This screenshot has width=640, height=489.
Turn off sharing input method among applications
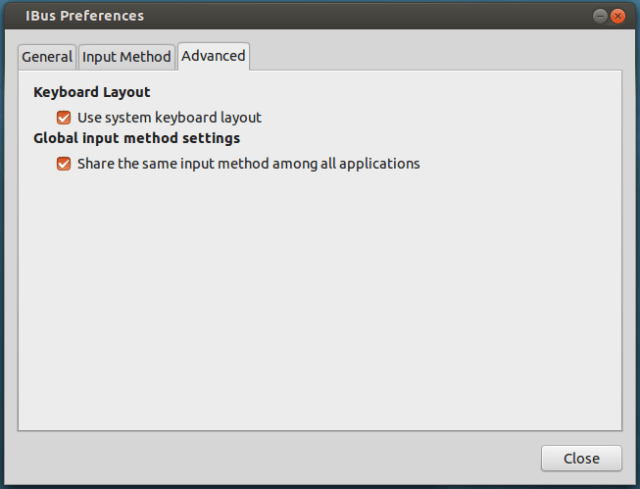click(64, 163)
